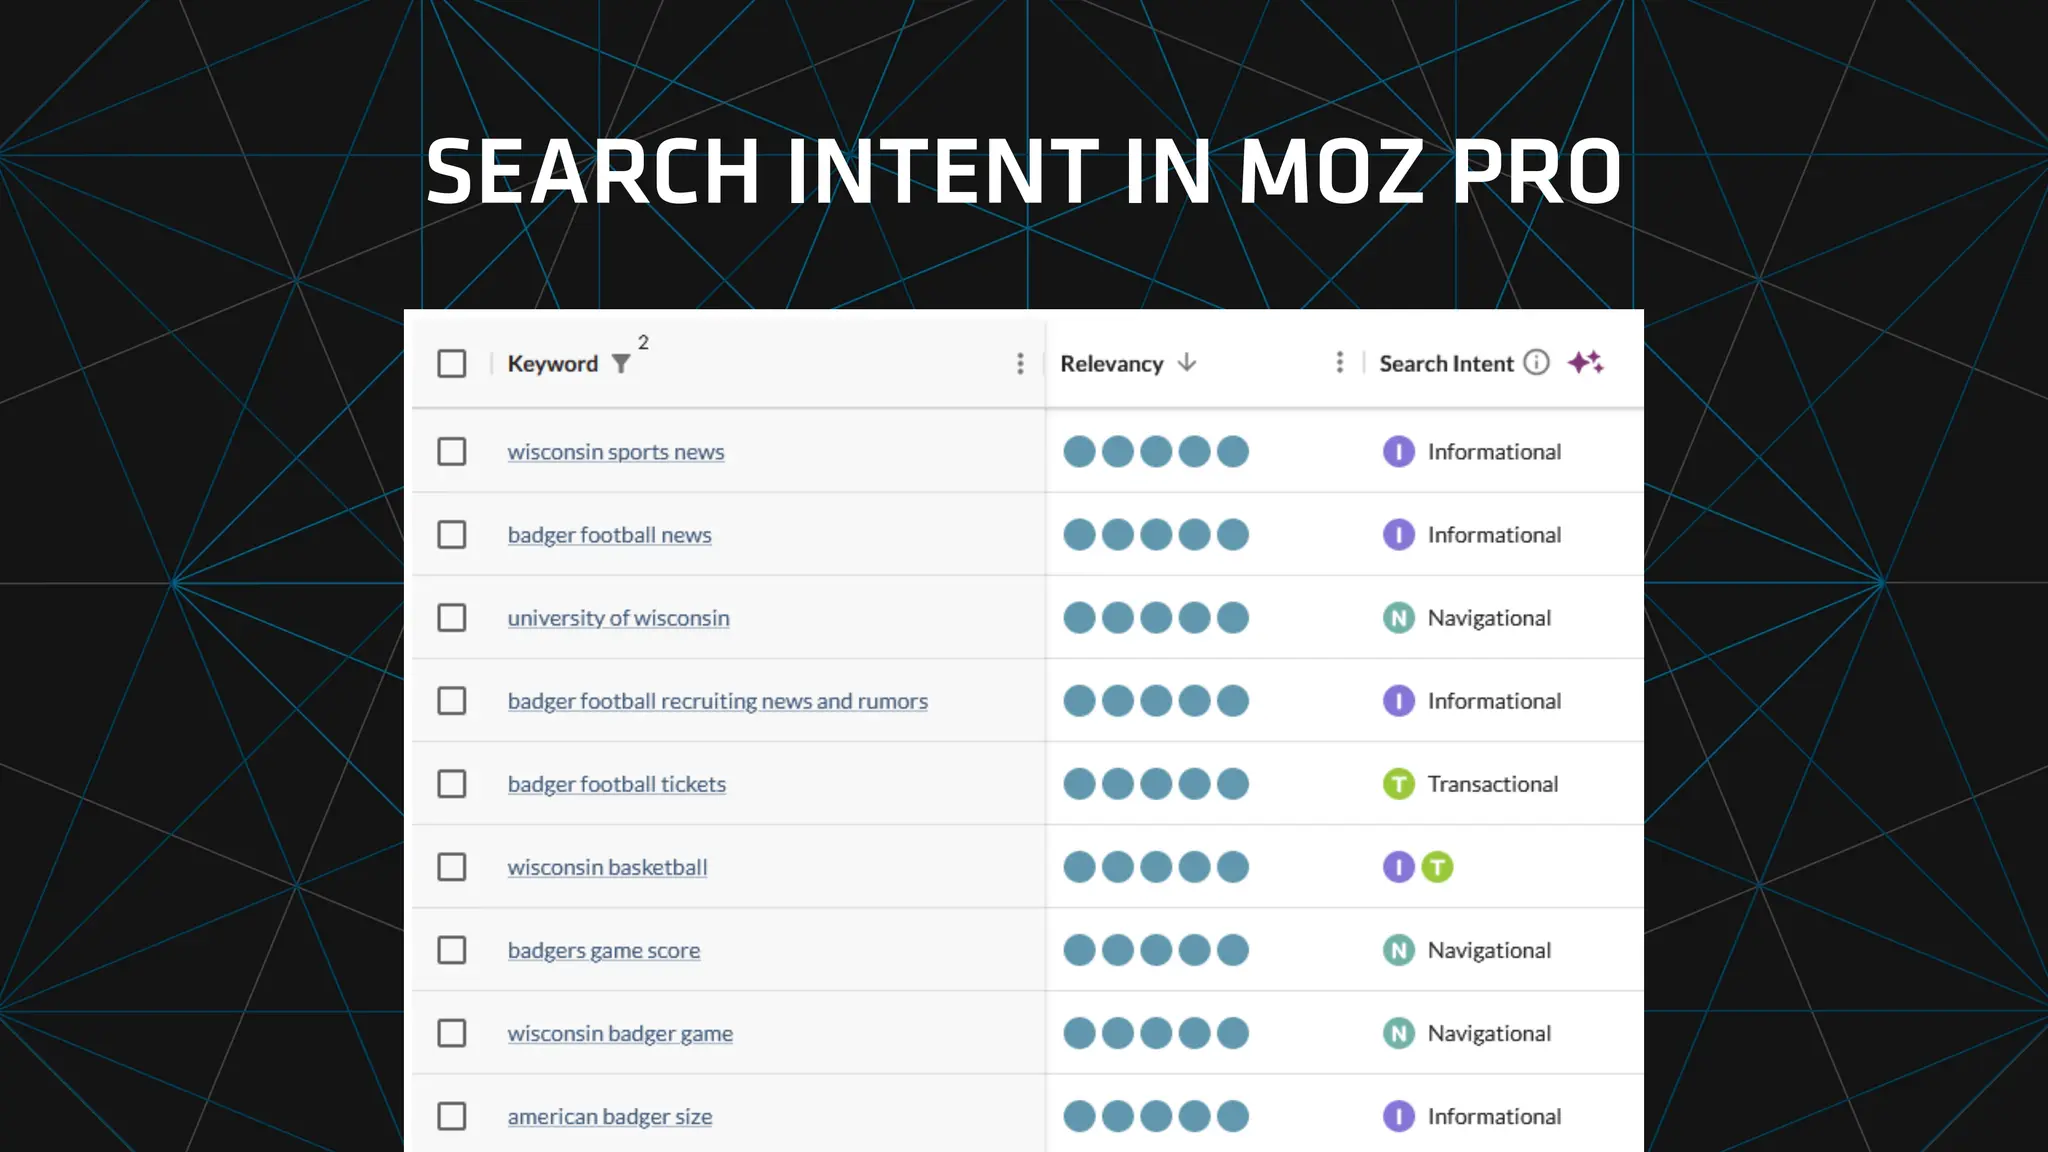This screenshot has width=2048, height=1152.
Task: Check the american badger size row
Action: point(452,1116)
